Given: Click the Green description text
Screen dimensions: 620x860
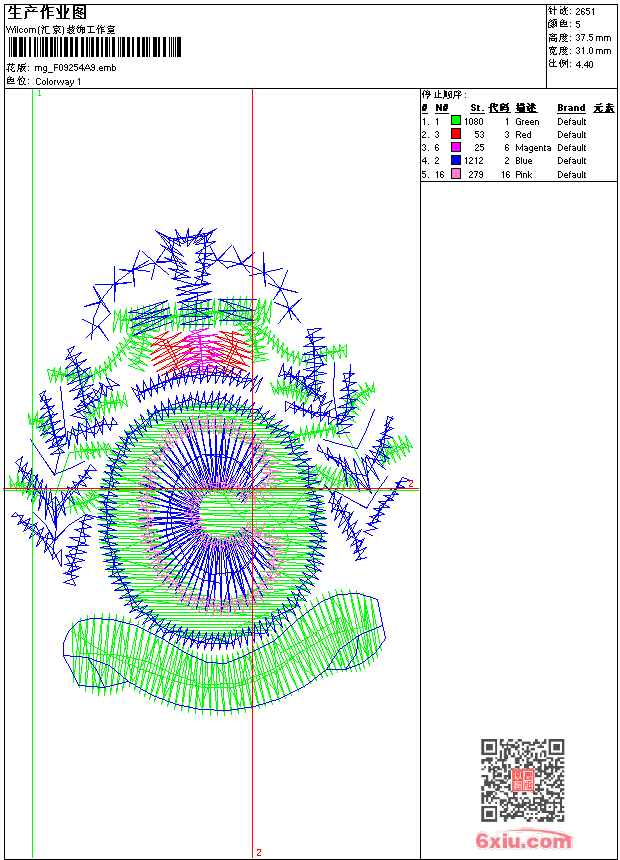Looking at the screenshot, I should click(x=527, y=122).
